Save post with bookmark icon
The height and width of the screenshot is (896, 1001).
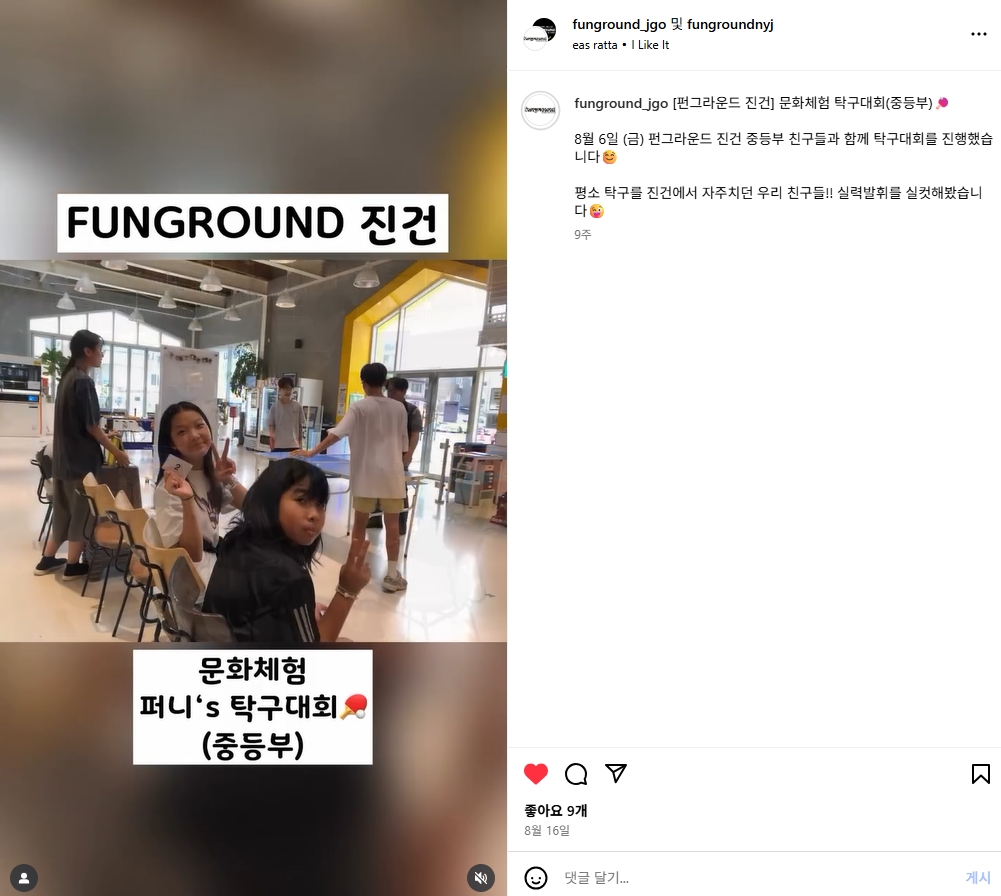tap(981, 773)
